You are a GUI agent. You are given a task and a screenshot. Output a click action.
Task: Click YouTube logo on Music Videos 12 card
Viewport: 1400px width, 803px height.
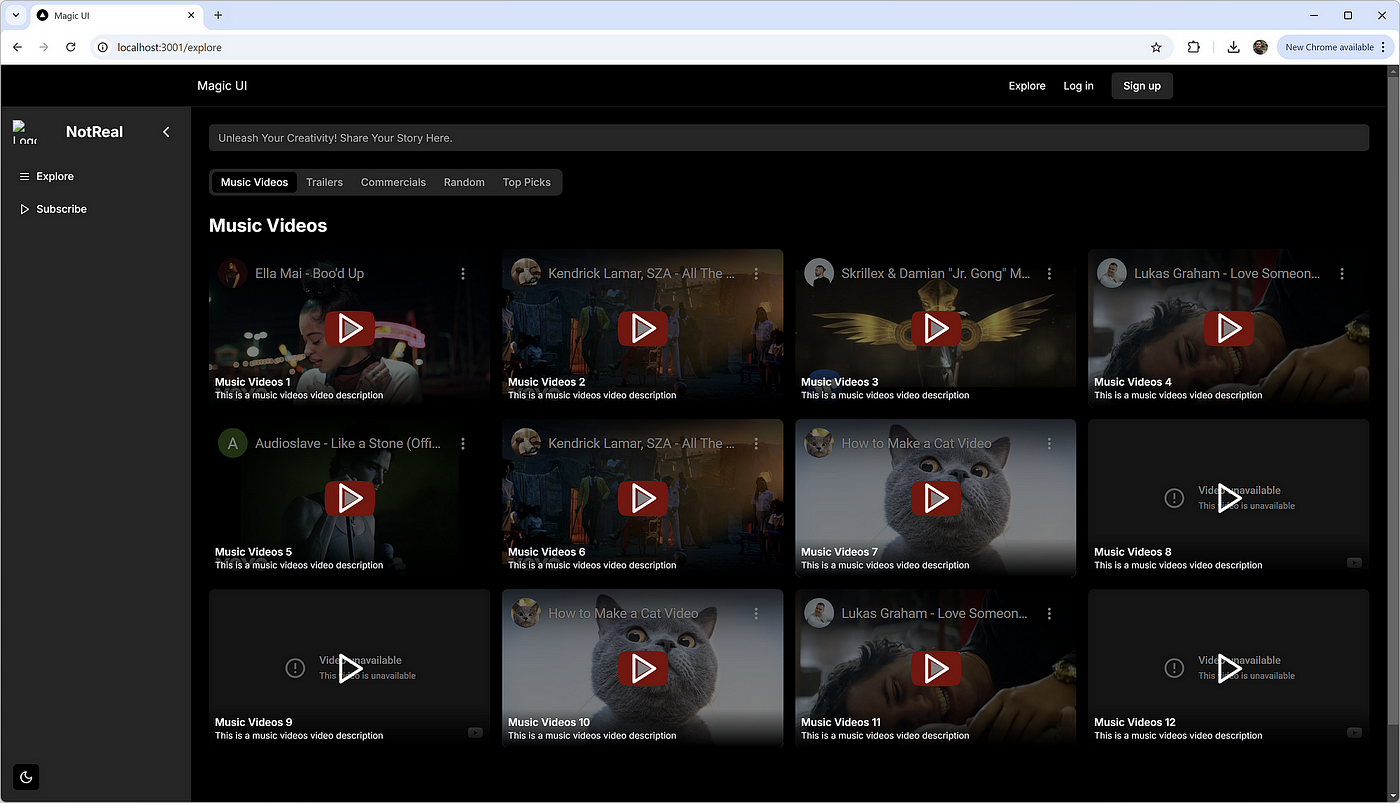click(1354, 732)
